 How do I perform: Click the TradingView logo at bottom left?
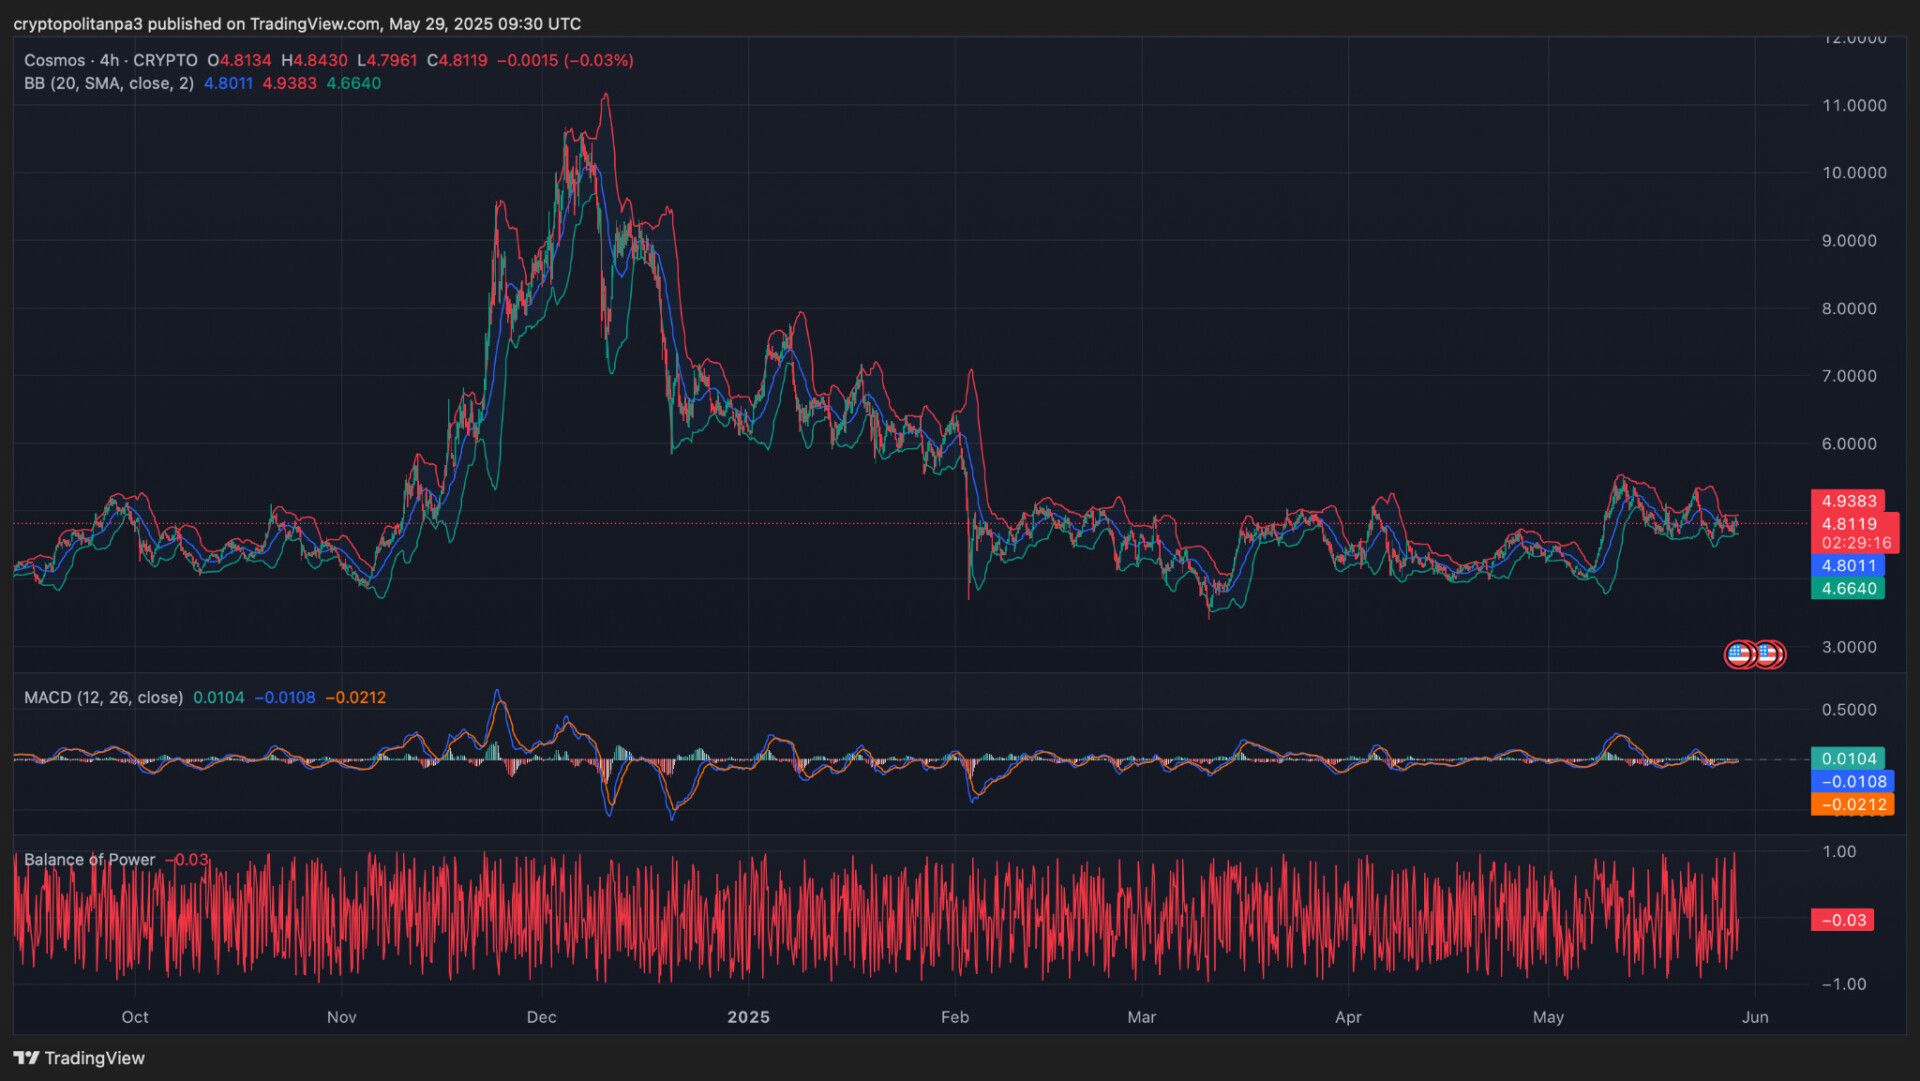[x=79, y=1058]
